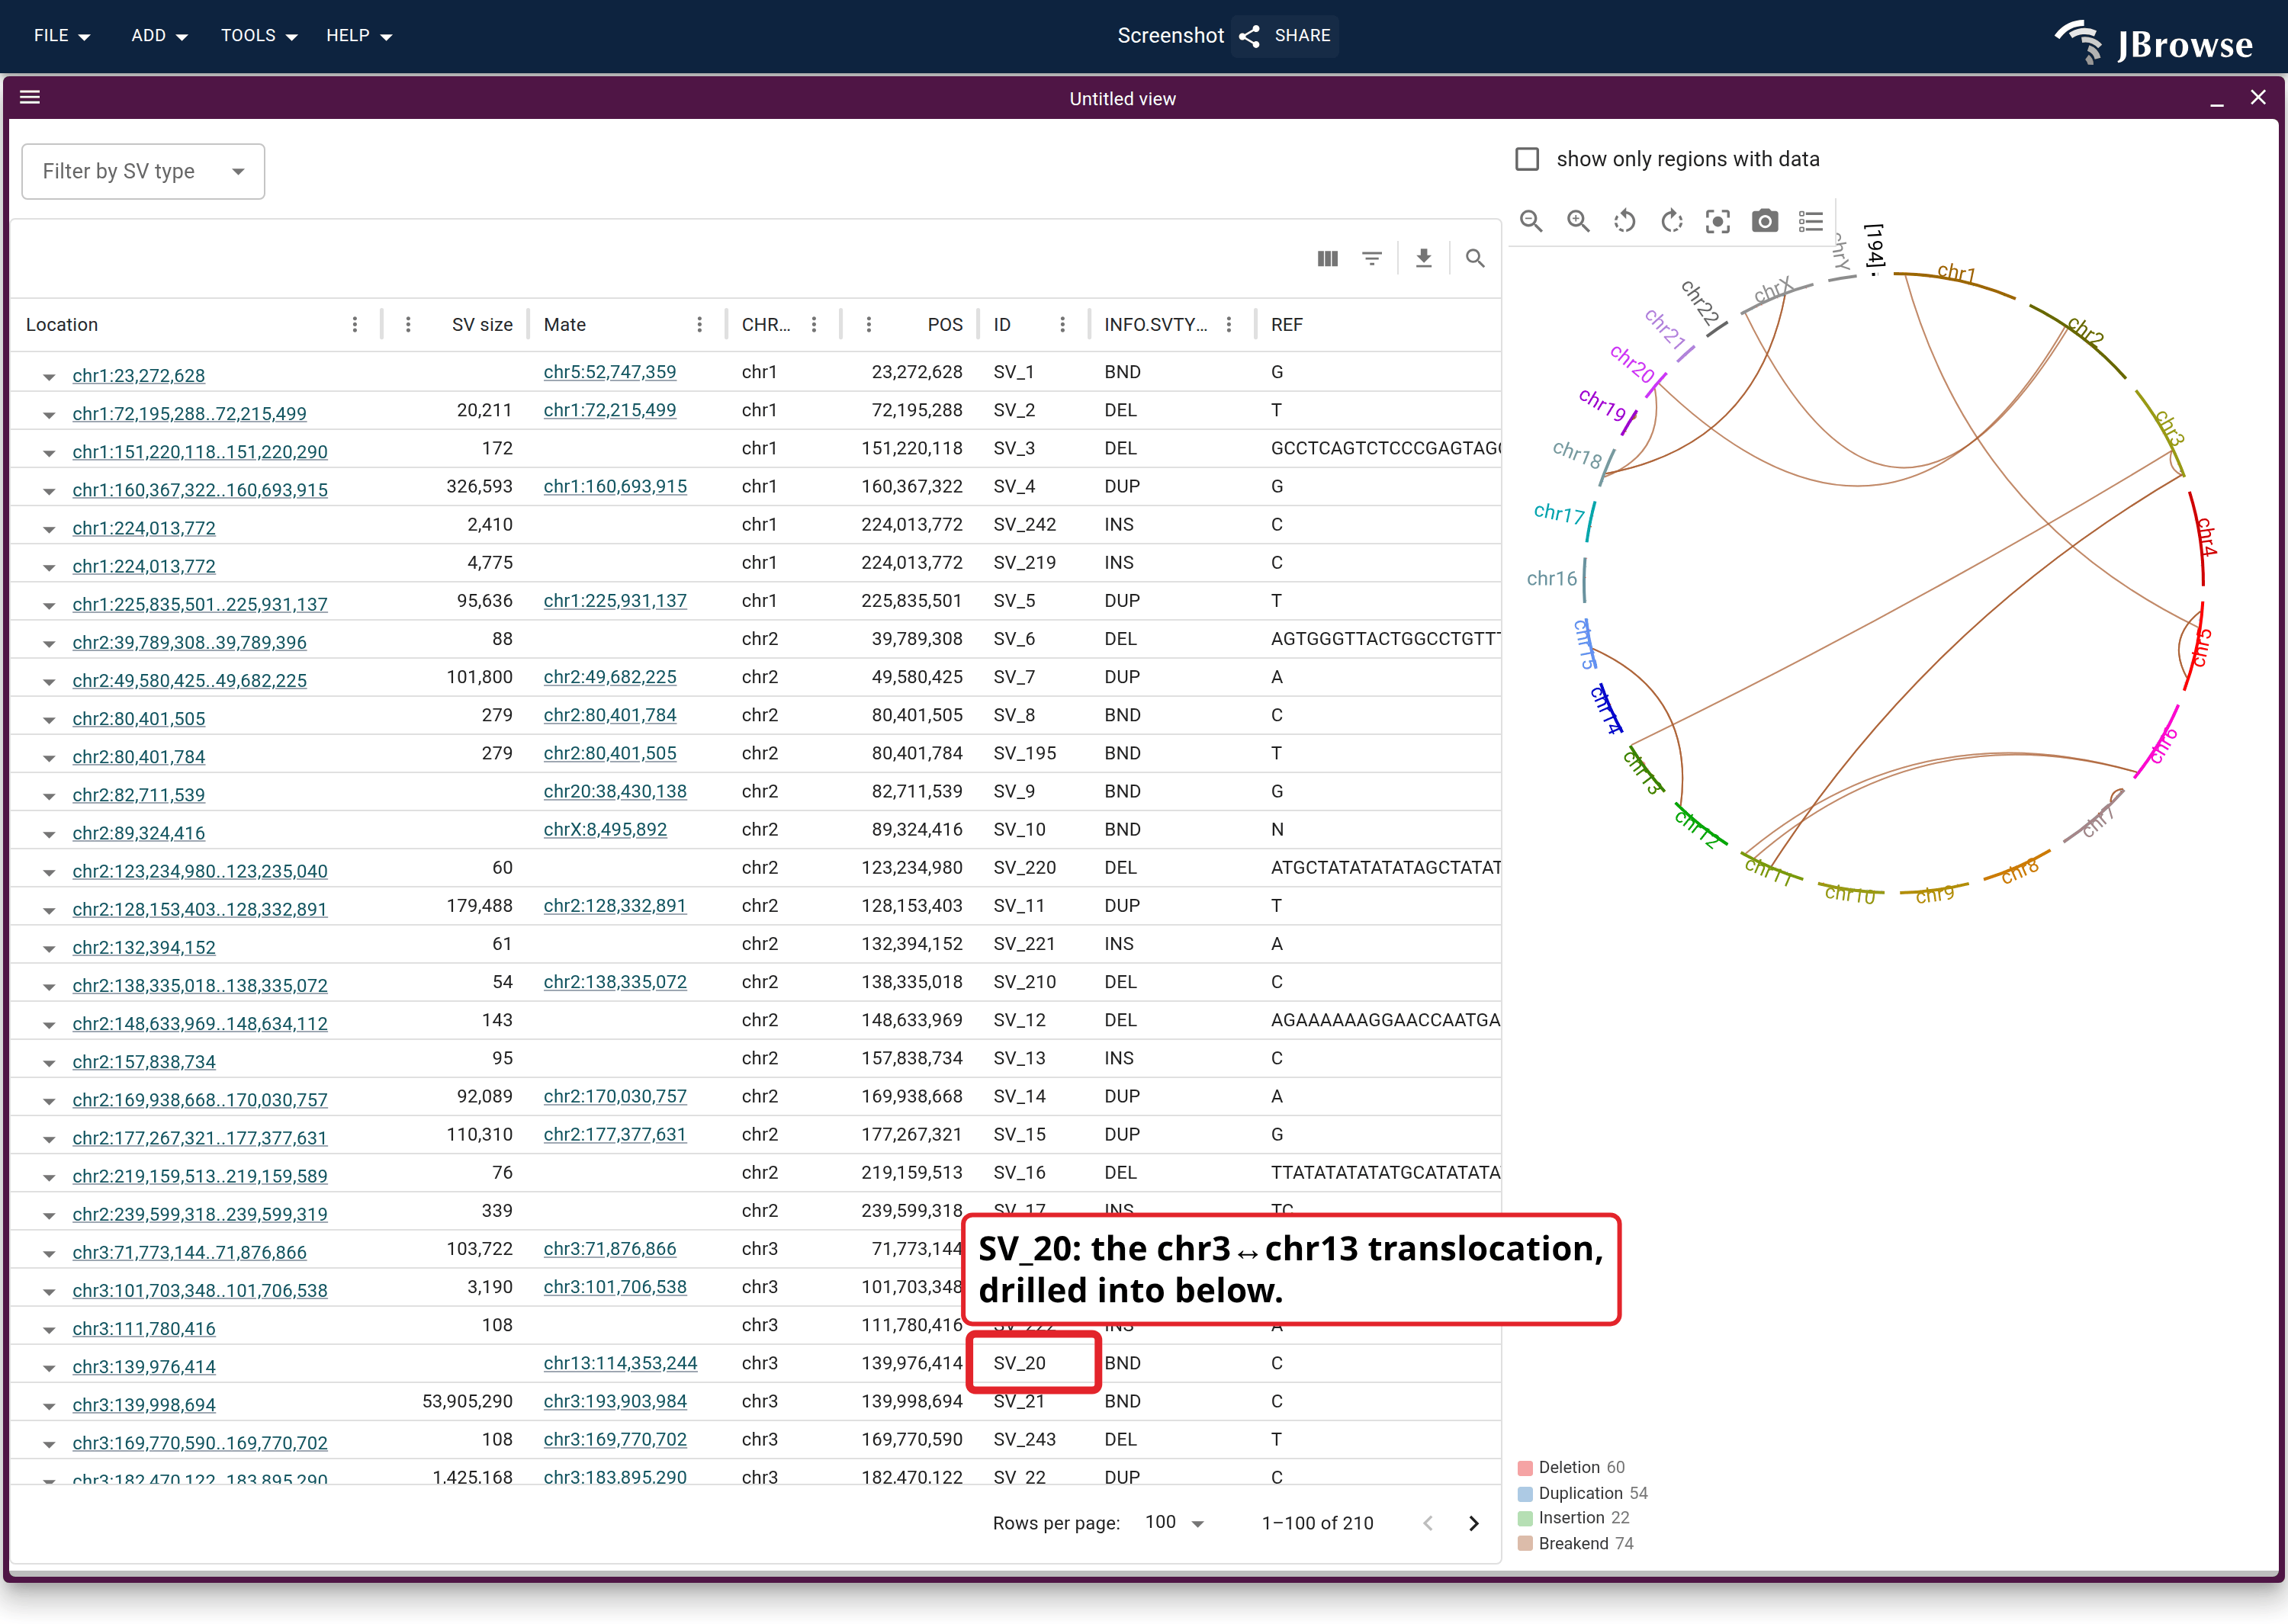Open ID column options menu

1063,325
